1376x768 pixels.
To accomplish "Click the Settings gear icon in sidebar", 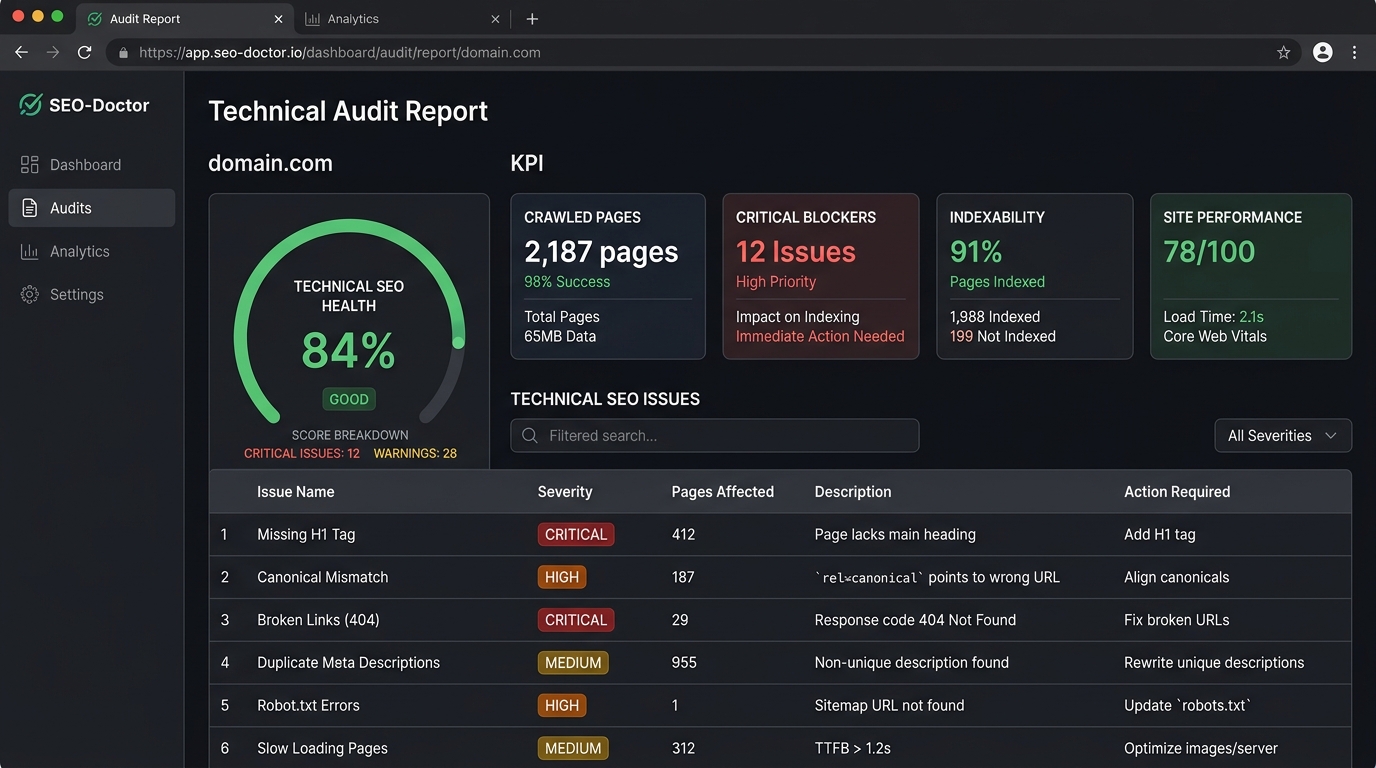I will pyautogui.click(x=30, y=294).
